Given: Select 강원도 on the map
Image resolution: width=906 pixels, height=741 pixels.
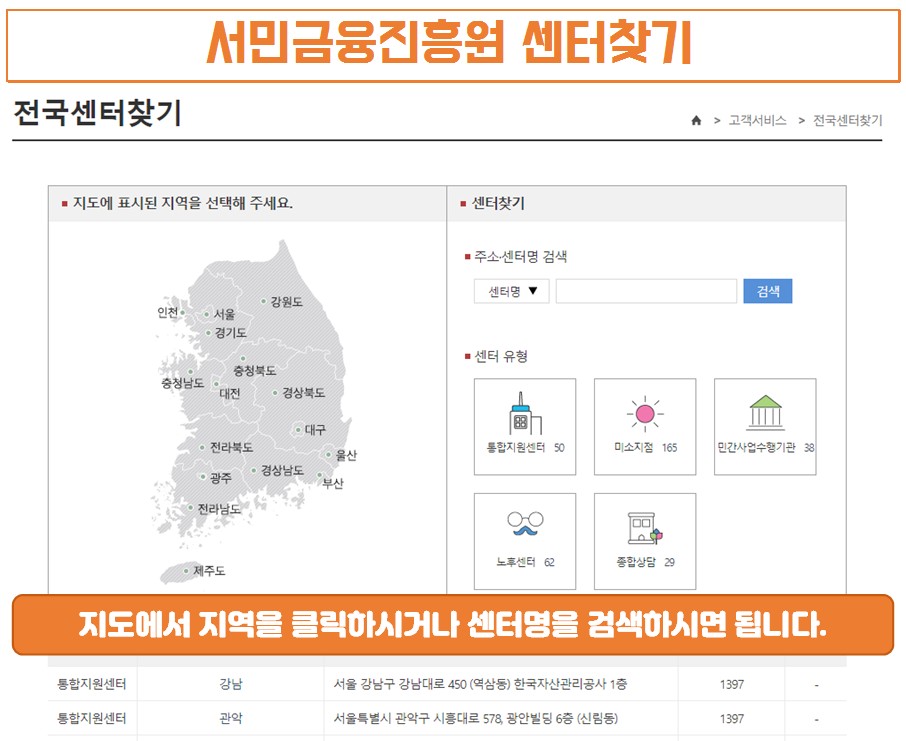Looking at the screenshot, I should pos(286,302).
